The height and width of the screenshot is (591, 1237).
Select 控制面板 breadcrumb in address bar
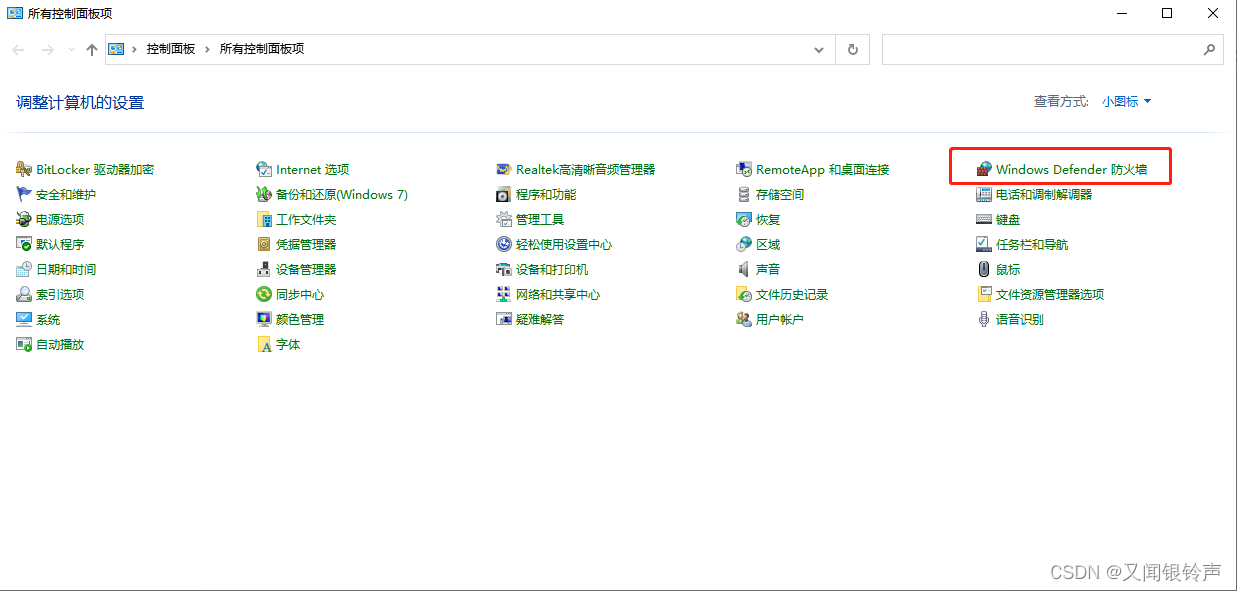pyautogui.click(x=171, y=49)
